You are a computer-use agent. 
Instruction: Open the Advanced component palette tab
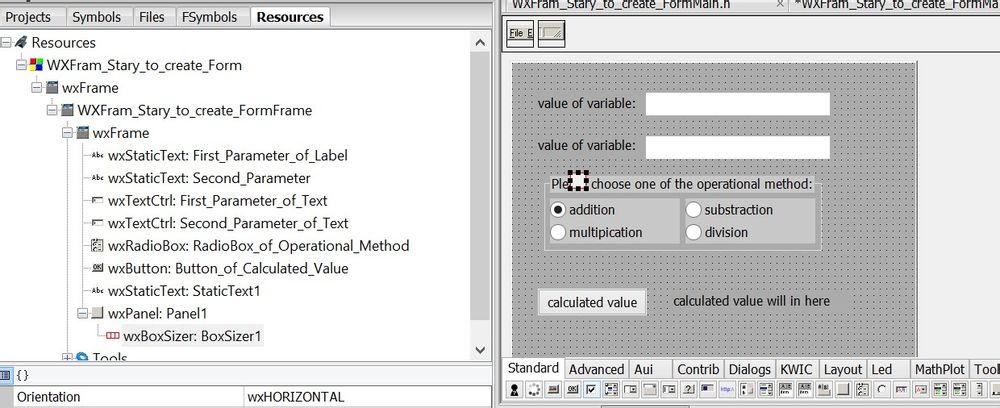(x=596, y=369)
